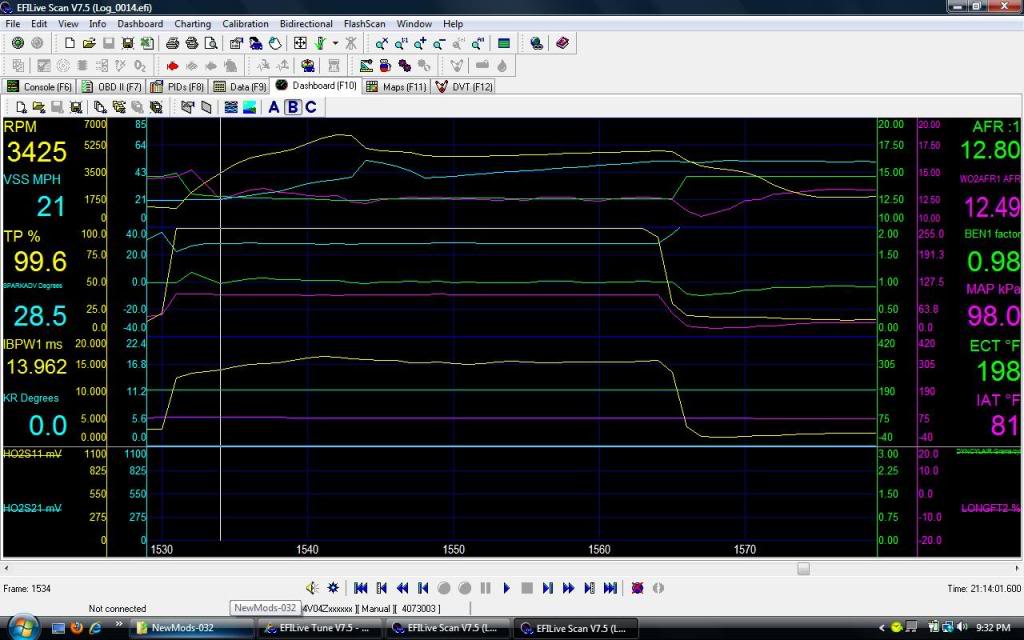The height and width of the screenshot is (640, 1024).
Task: Click the TP % value 99.6
Action: [x=40, y=262]
